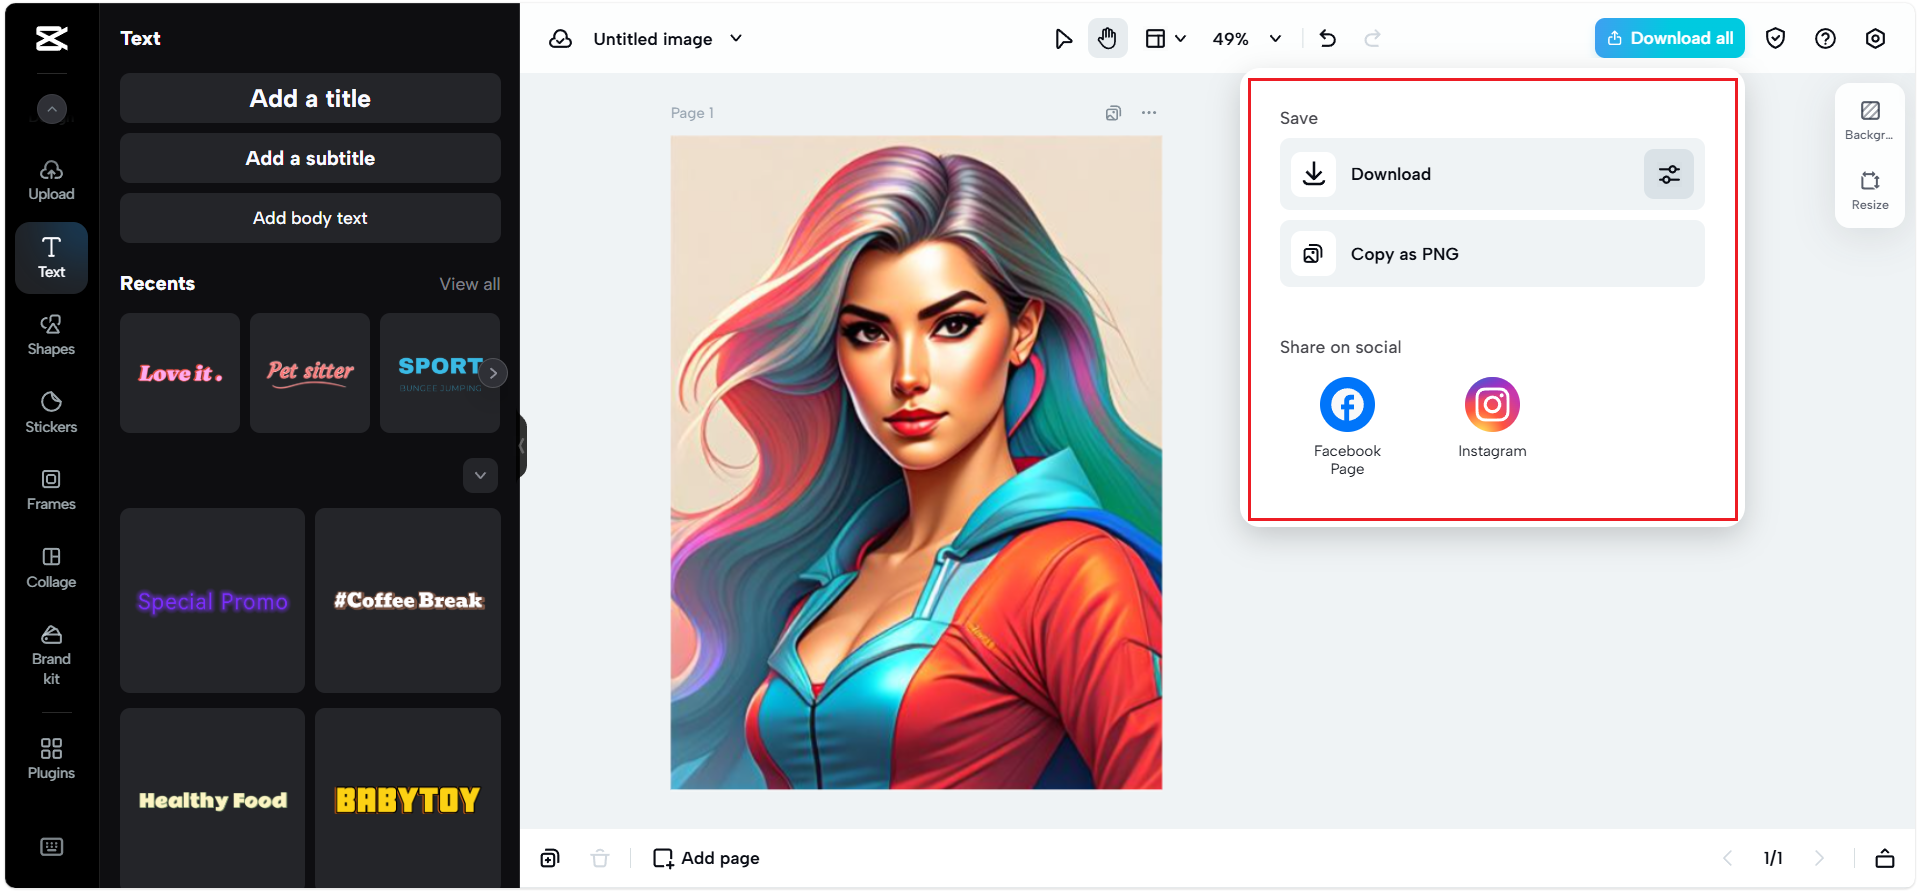Click Add page button

point(706,858)
